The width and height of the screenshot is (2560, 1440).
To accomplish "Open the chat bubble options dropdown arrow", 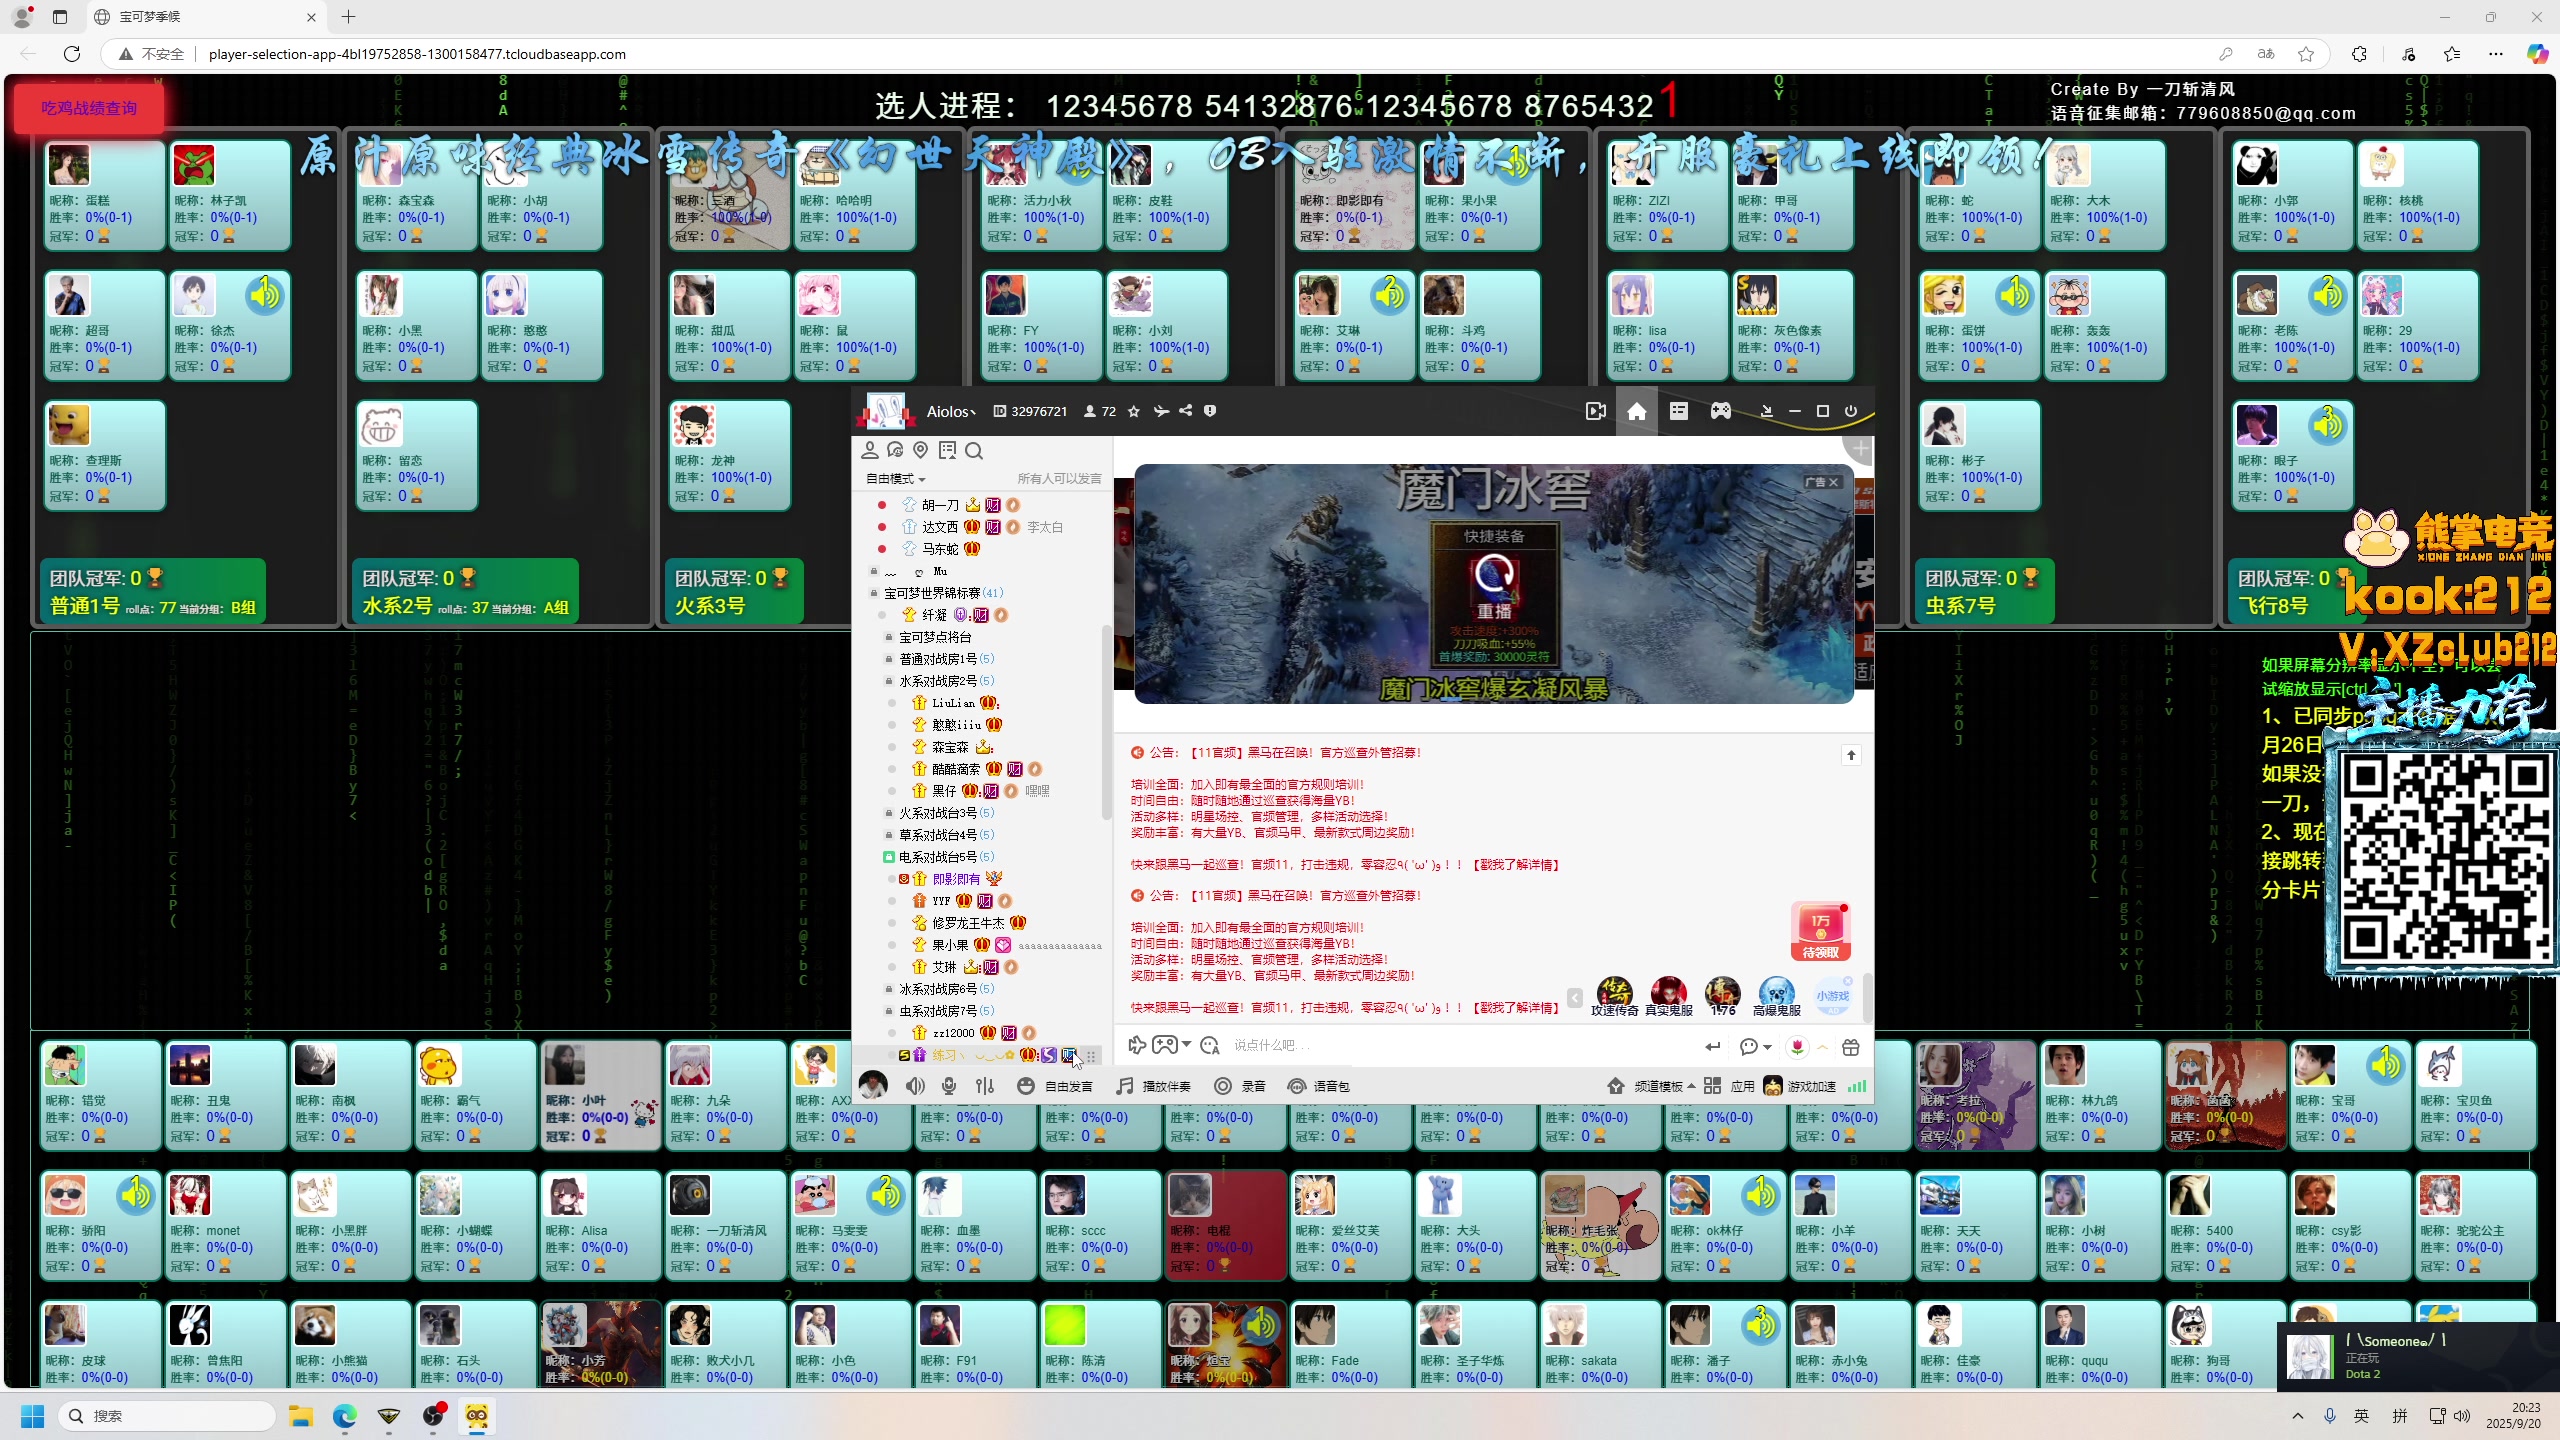I will point(1768,1047).
